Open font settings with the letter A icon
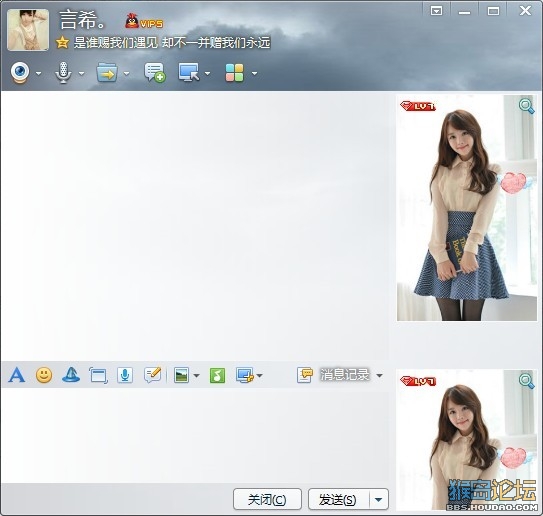543x516 pixels. click(17, 375)
